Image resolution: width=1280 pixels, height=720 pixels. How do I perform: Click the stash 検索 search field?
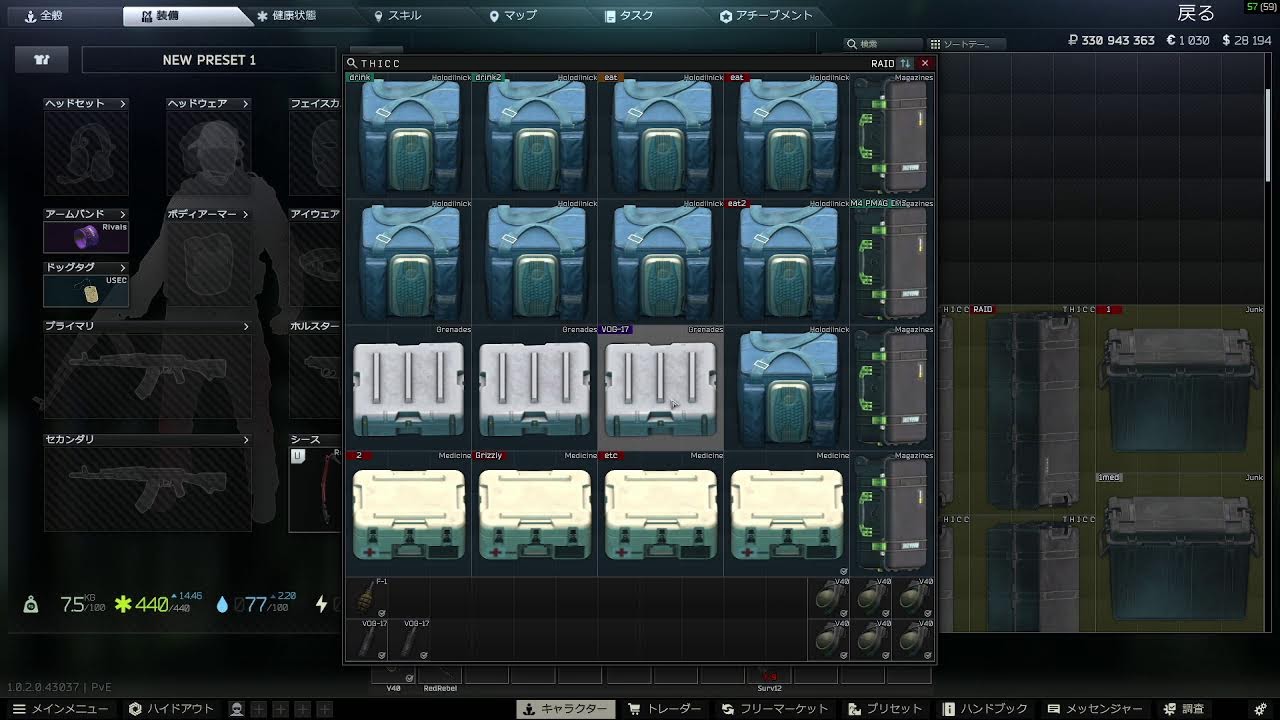pos(883,44)
